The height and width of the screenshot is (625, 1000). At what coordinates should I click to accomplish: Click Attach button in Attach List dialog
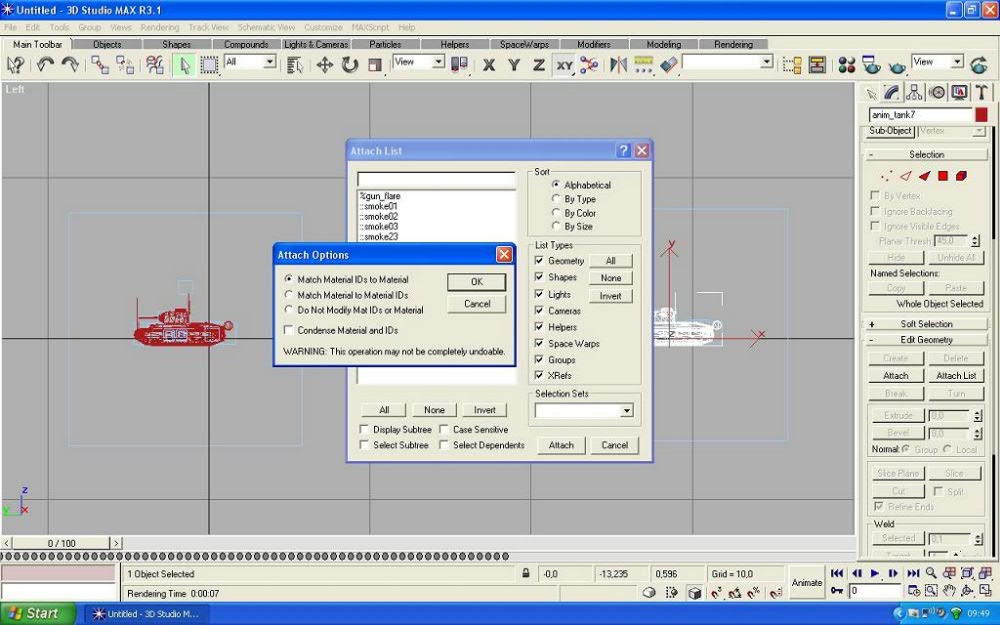pyautogui.click(x=561, y=445)
